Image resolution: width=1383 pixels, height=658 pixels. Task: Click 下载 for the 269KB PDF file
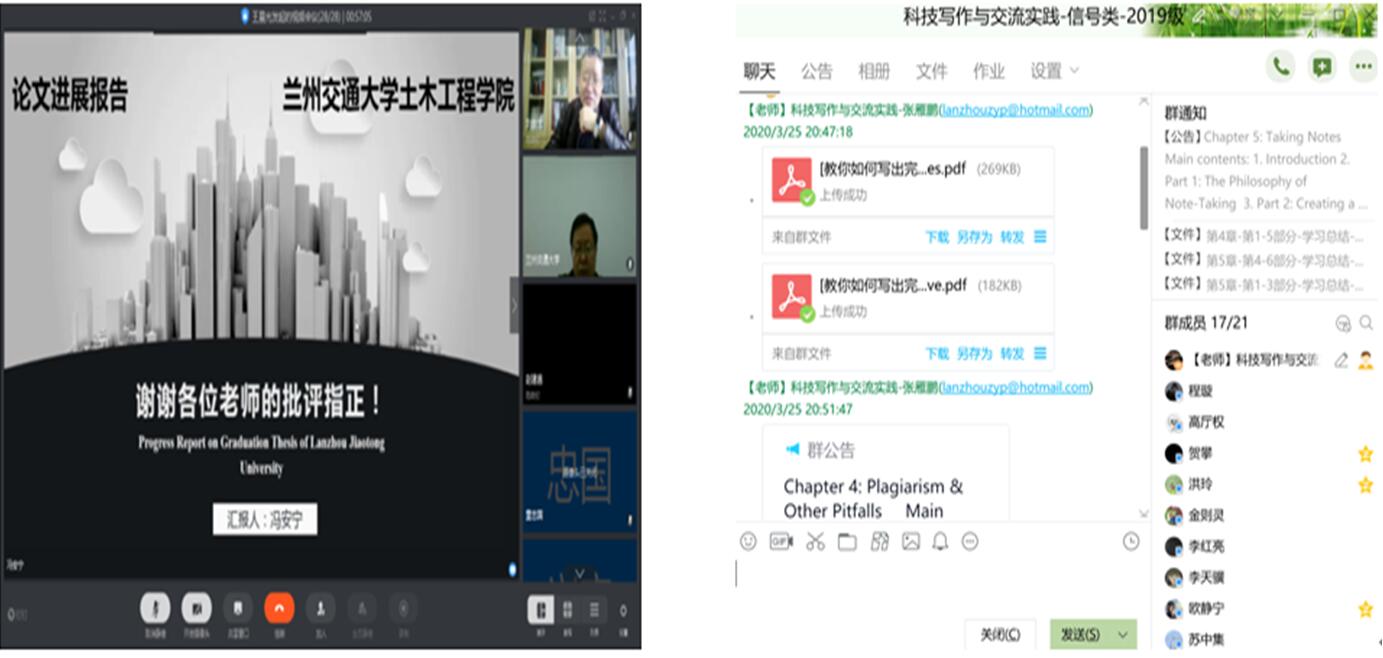936,237
